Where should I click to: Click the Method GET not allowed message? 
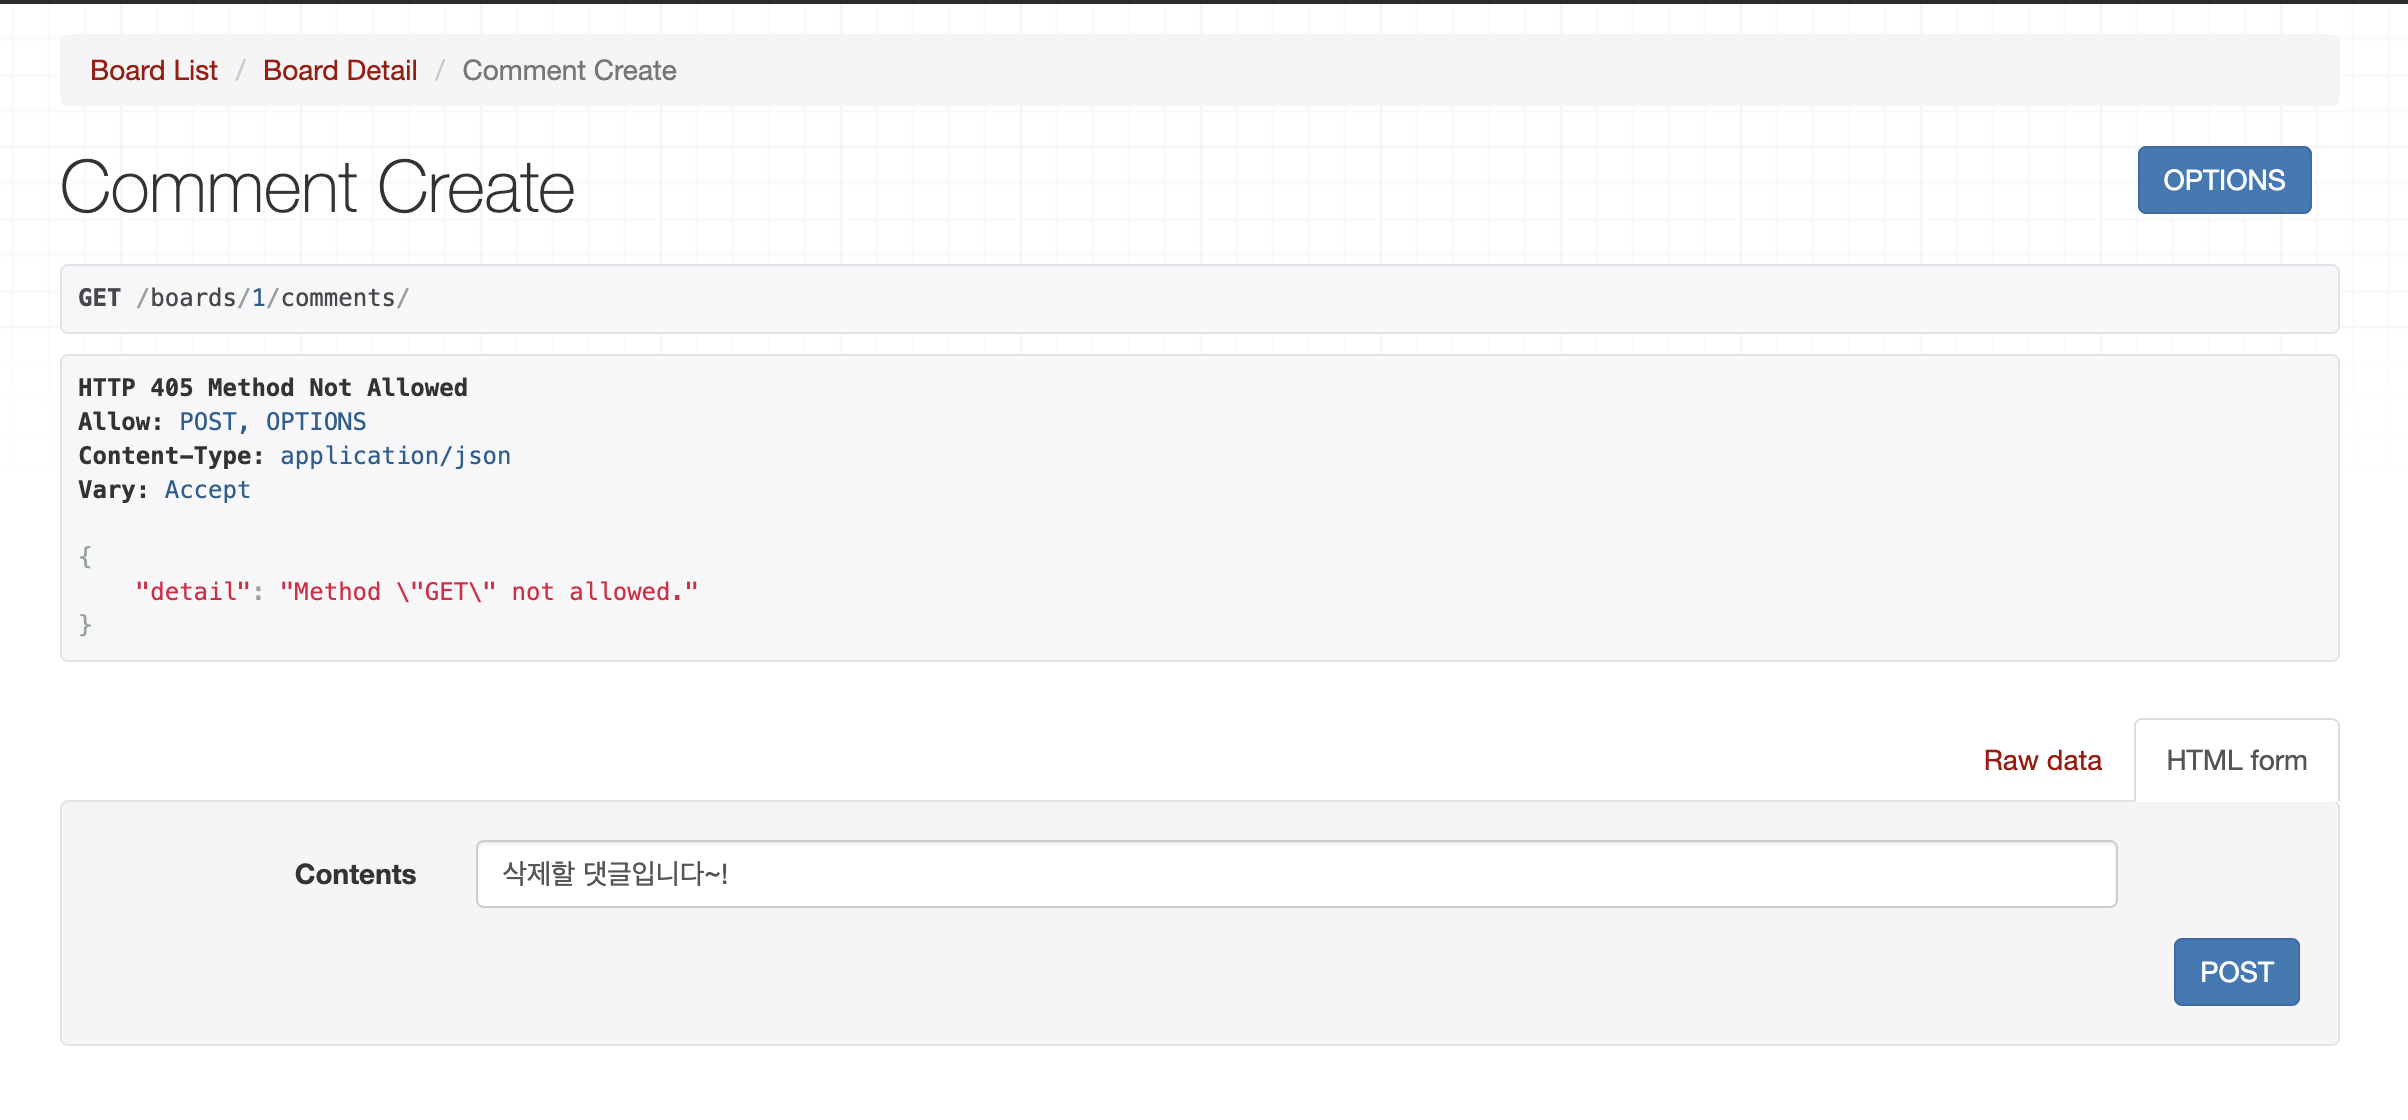coord(488,592)
